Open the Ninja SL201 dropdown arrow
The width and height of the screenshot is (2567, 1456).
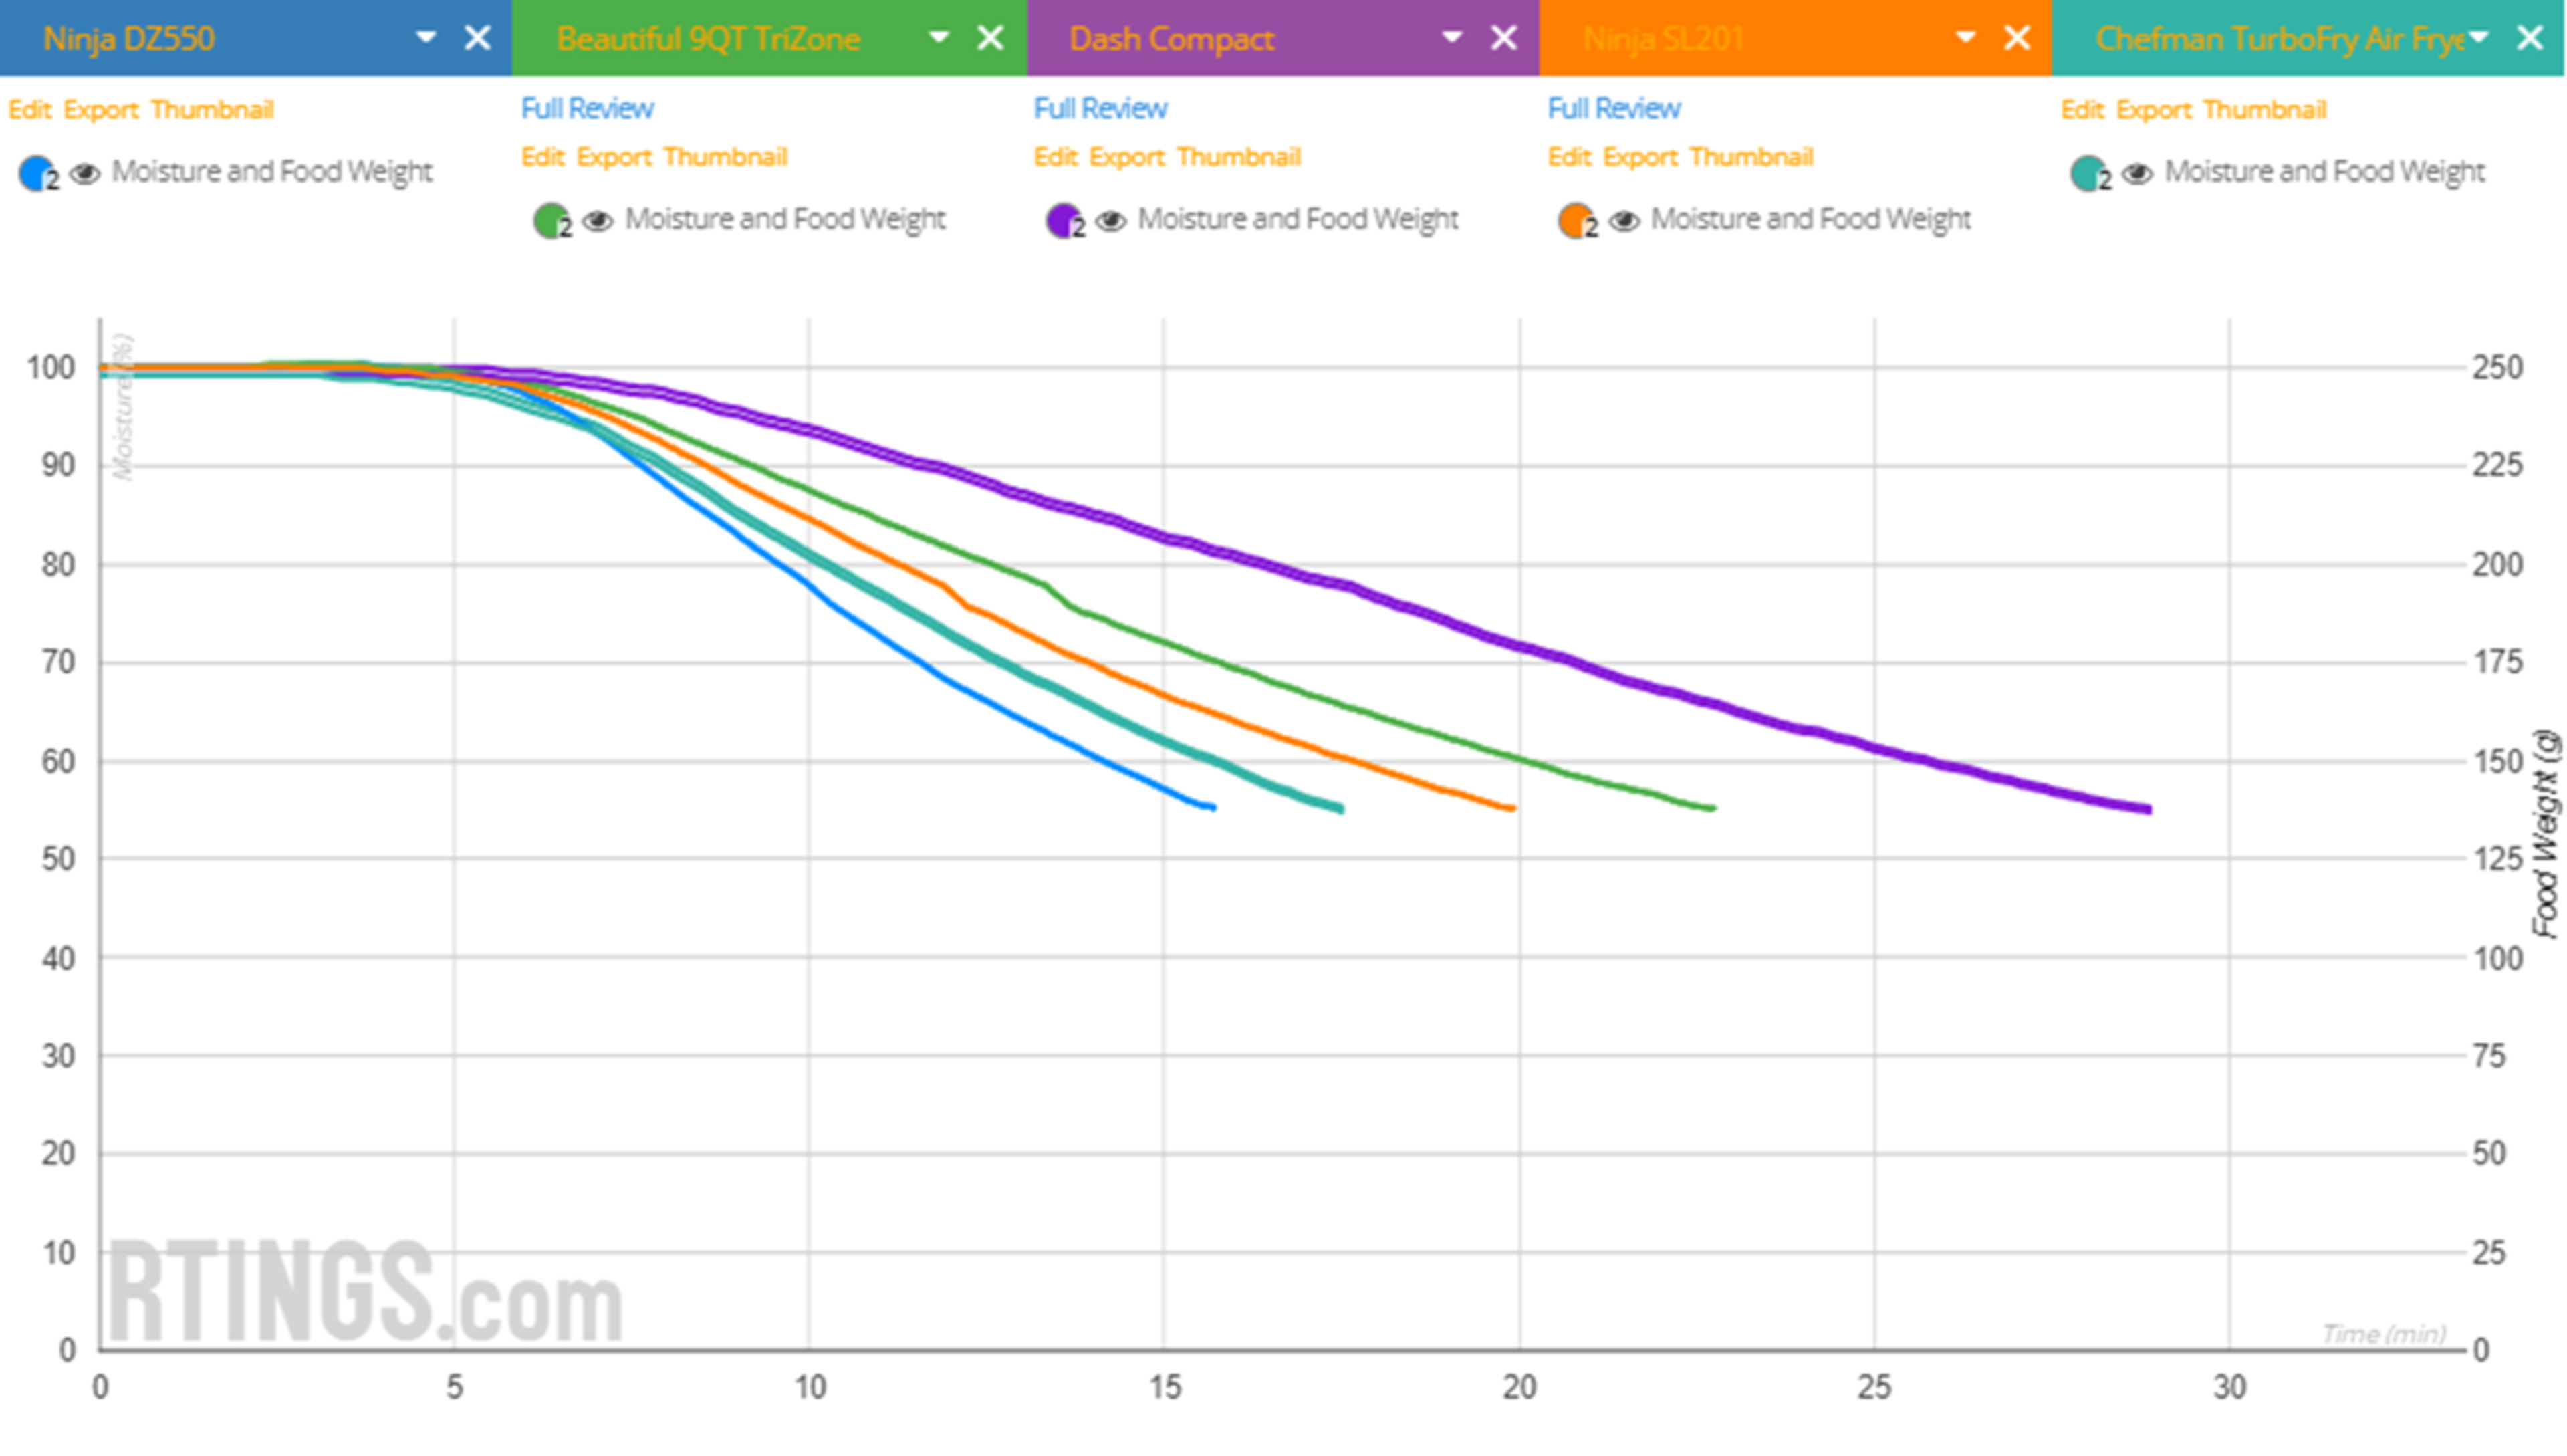pyautogui.click(x=1965, y=38)
